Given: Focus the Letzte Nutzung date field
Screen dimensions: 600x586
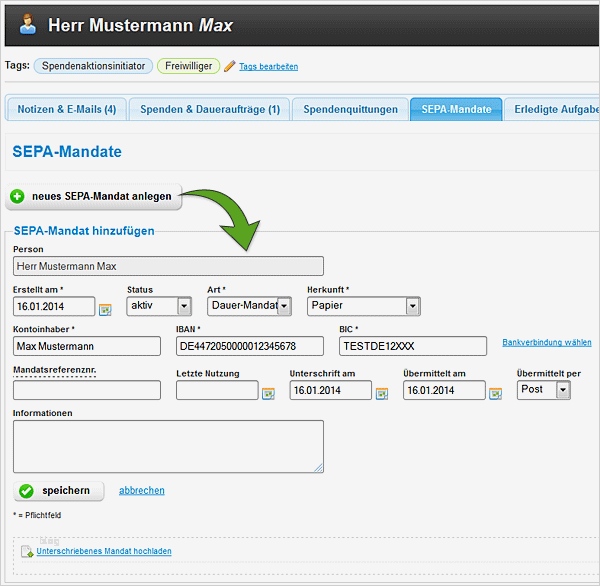Looking at the screenshot, I should coord(217,390).
